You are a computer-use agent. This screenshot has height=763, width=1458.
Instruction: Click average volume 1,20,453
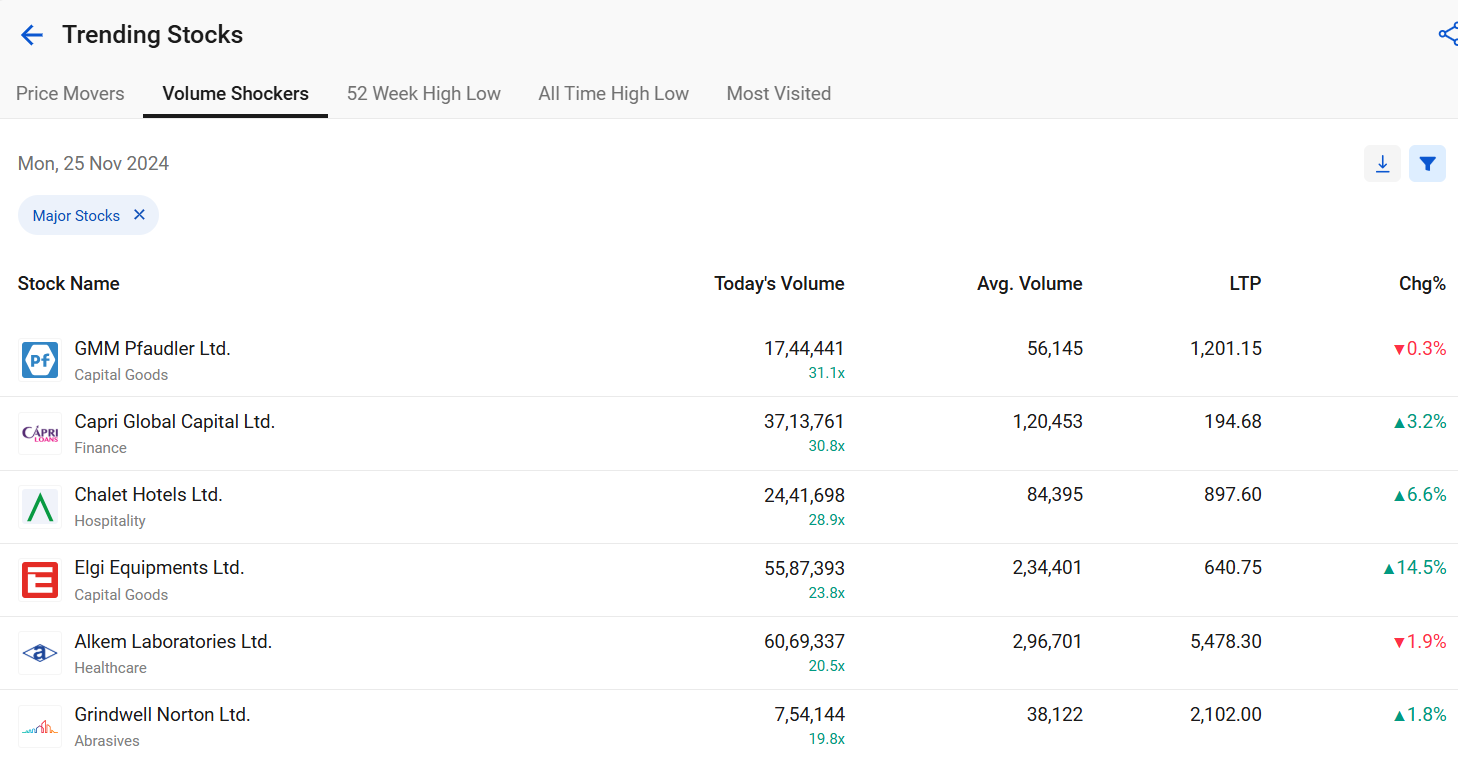(1047, 421)
